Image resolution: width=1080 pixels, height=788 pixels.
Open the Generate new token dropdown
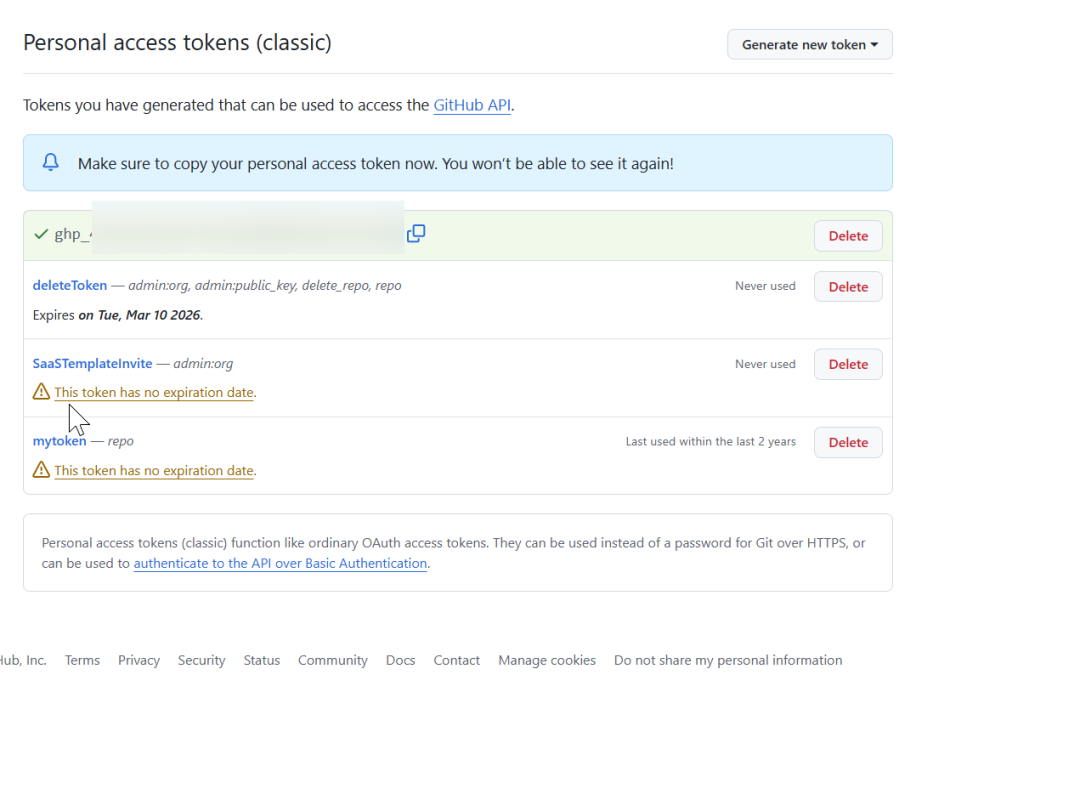tap(809, 45)
